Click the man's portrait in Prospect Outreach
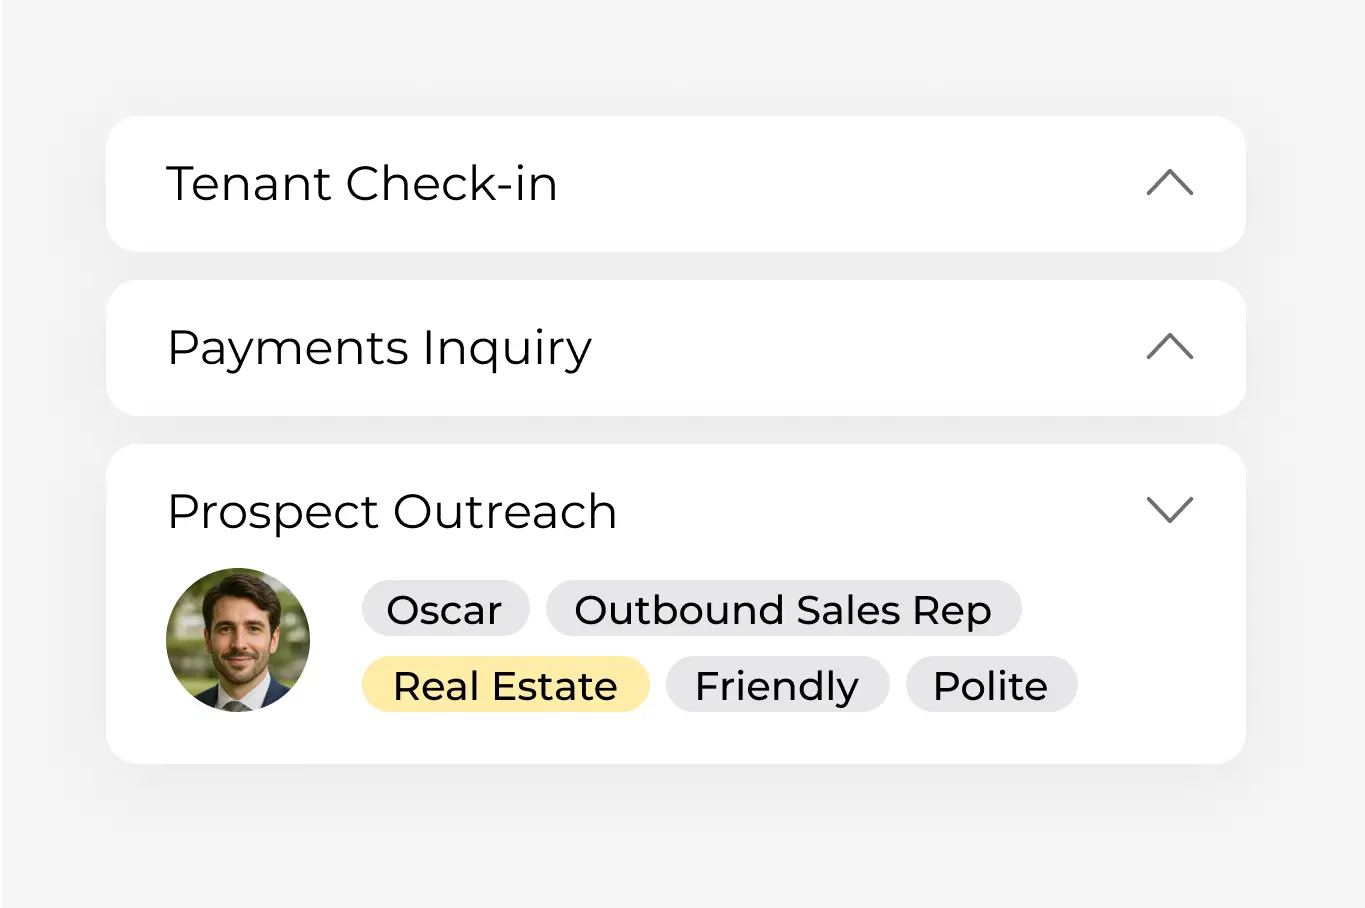 point(238,640)
